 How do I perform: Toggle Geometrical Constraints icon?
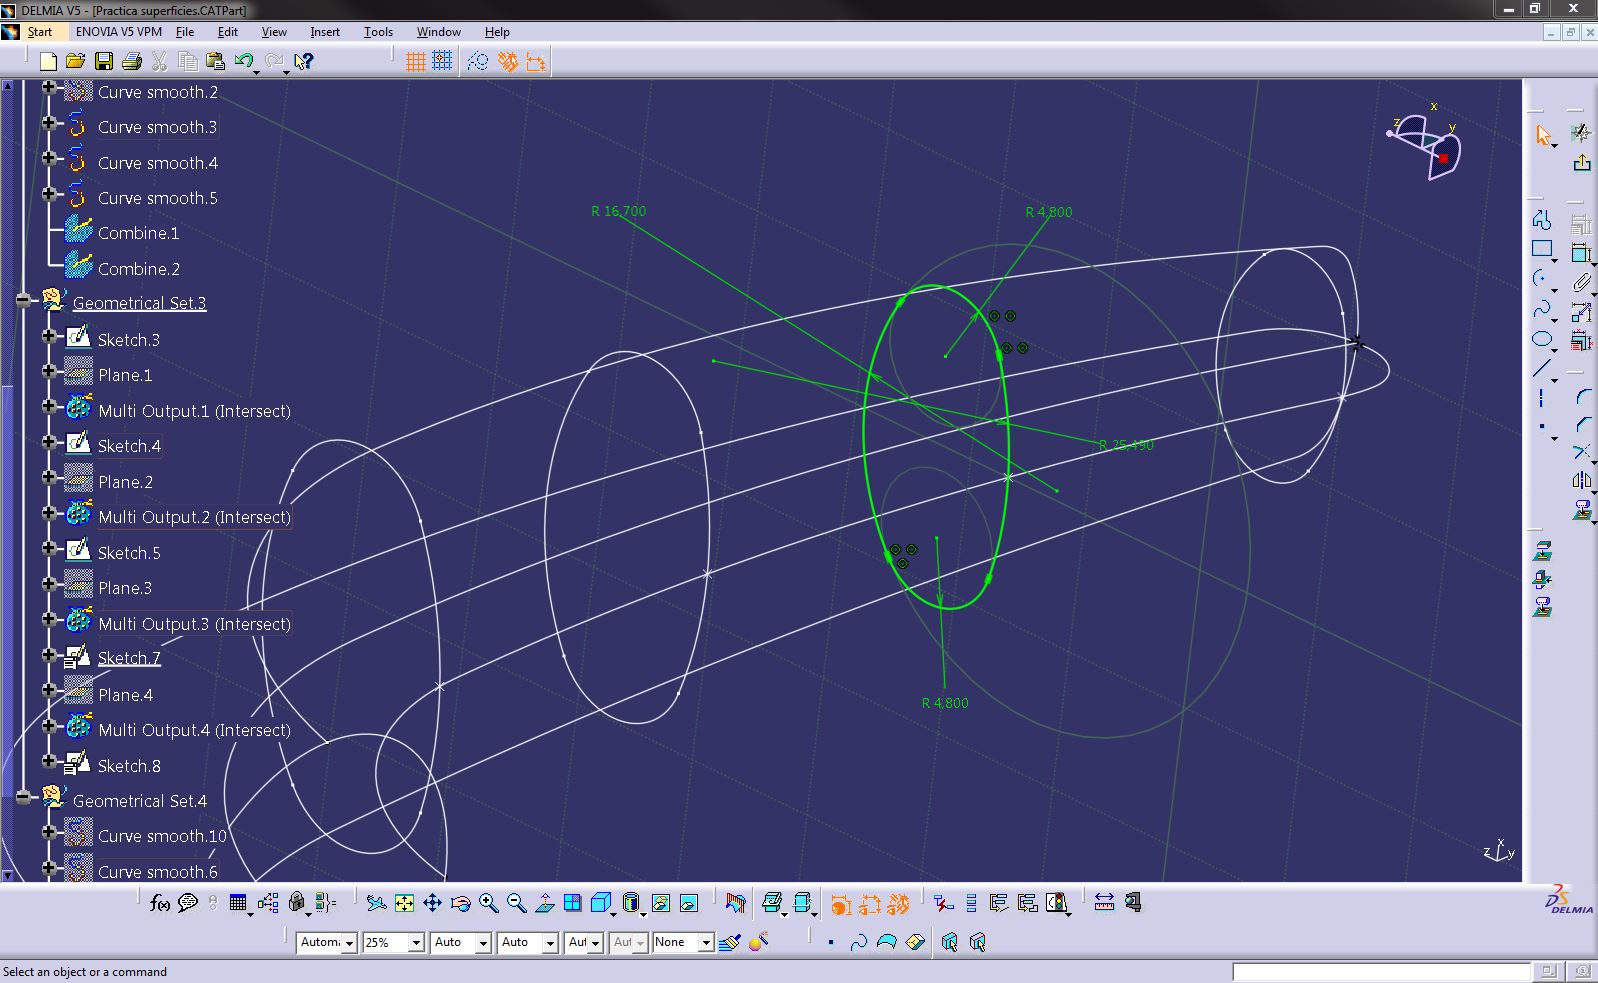508,61
